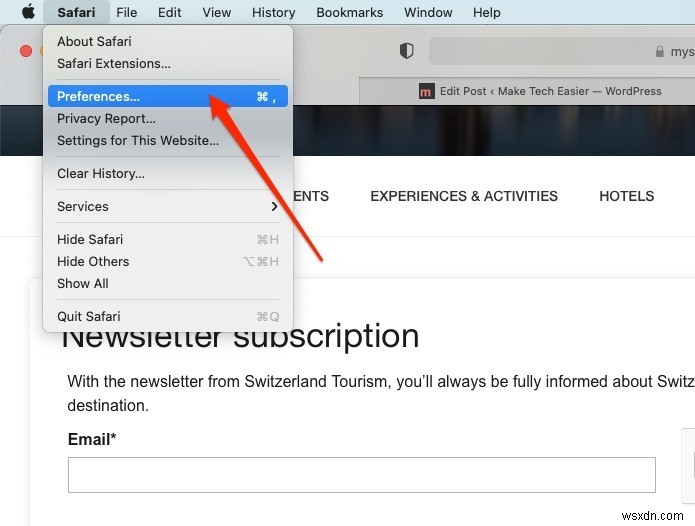
Task: Click the Email input field
Action: (362, 475)
